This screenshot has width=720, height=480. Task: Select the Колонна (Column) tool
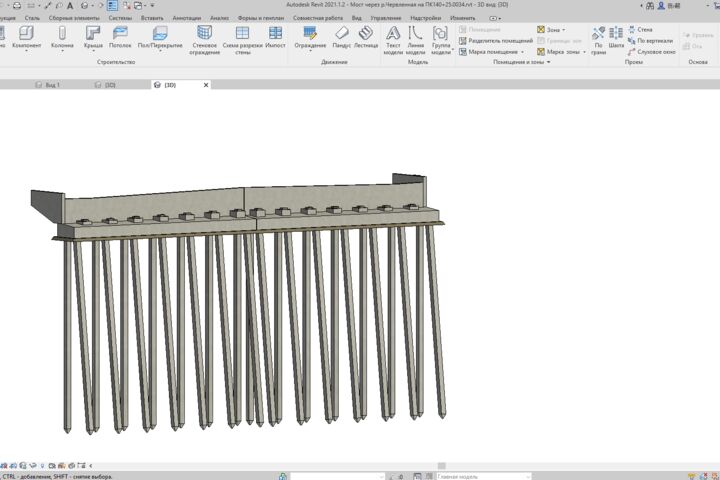tap(62, 37)
